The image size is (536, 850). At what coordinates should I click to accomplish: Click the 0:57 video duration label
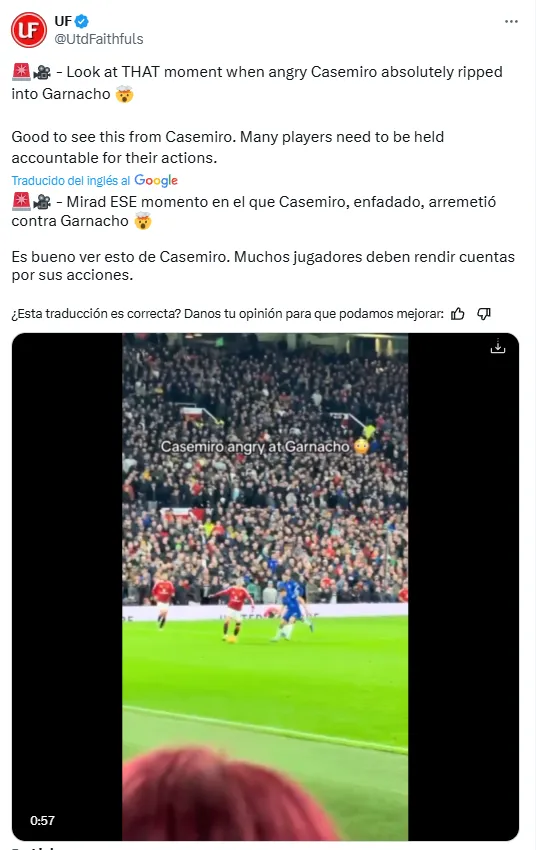tap(42, 820)
